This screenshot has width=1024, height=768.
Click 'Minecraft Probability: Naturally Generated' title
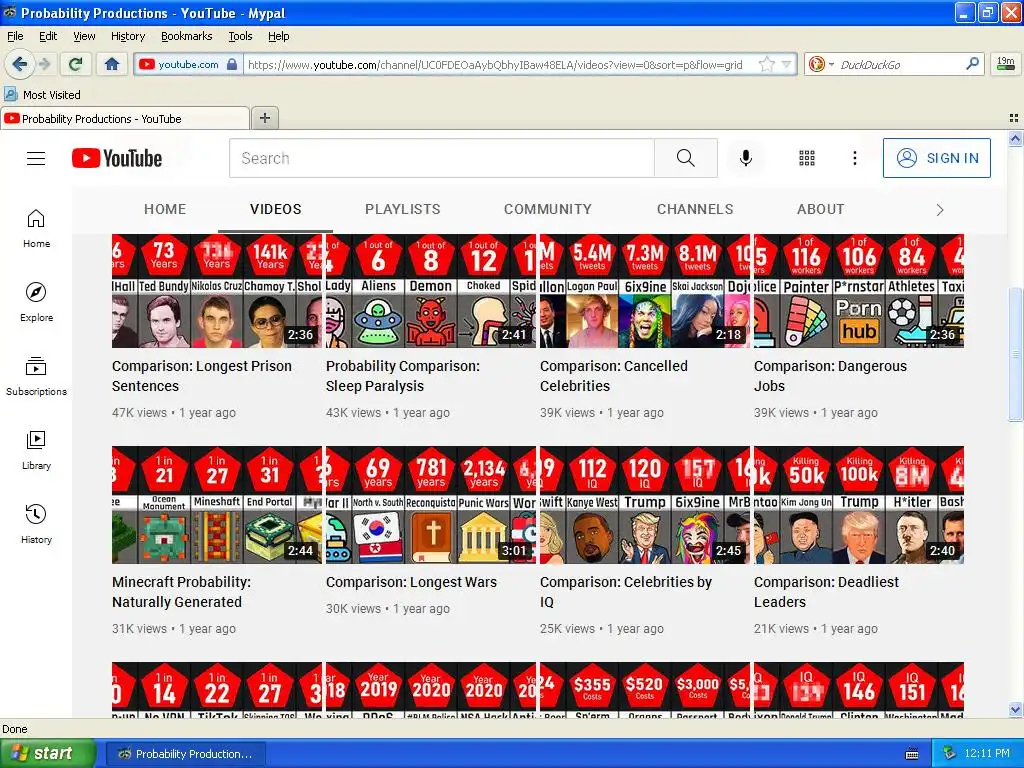pos(181,592)
